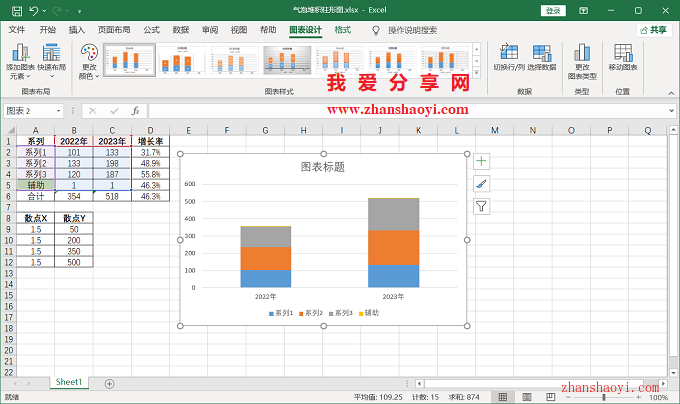Click the zoom in plus button
This screenshot has width=680, height=404.
pos(639,397)
